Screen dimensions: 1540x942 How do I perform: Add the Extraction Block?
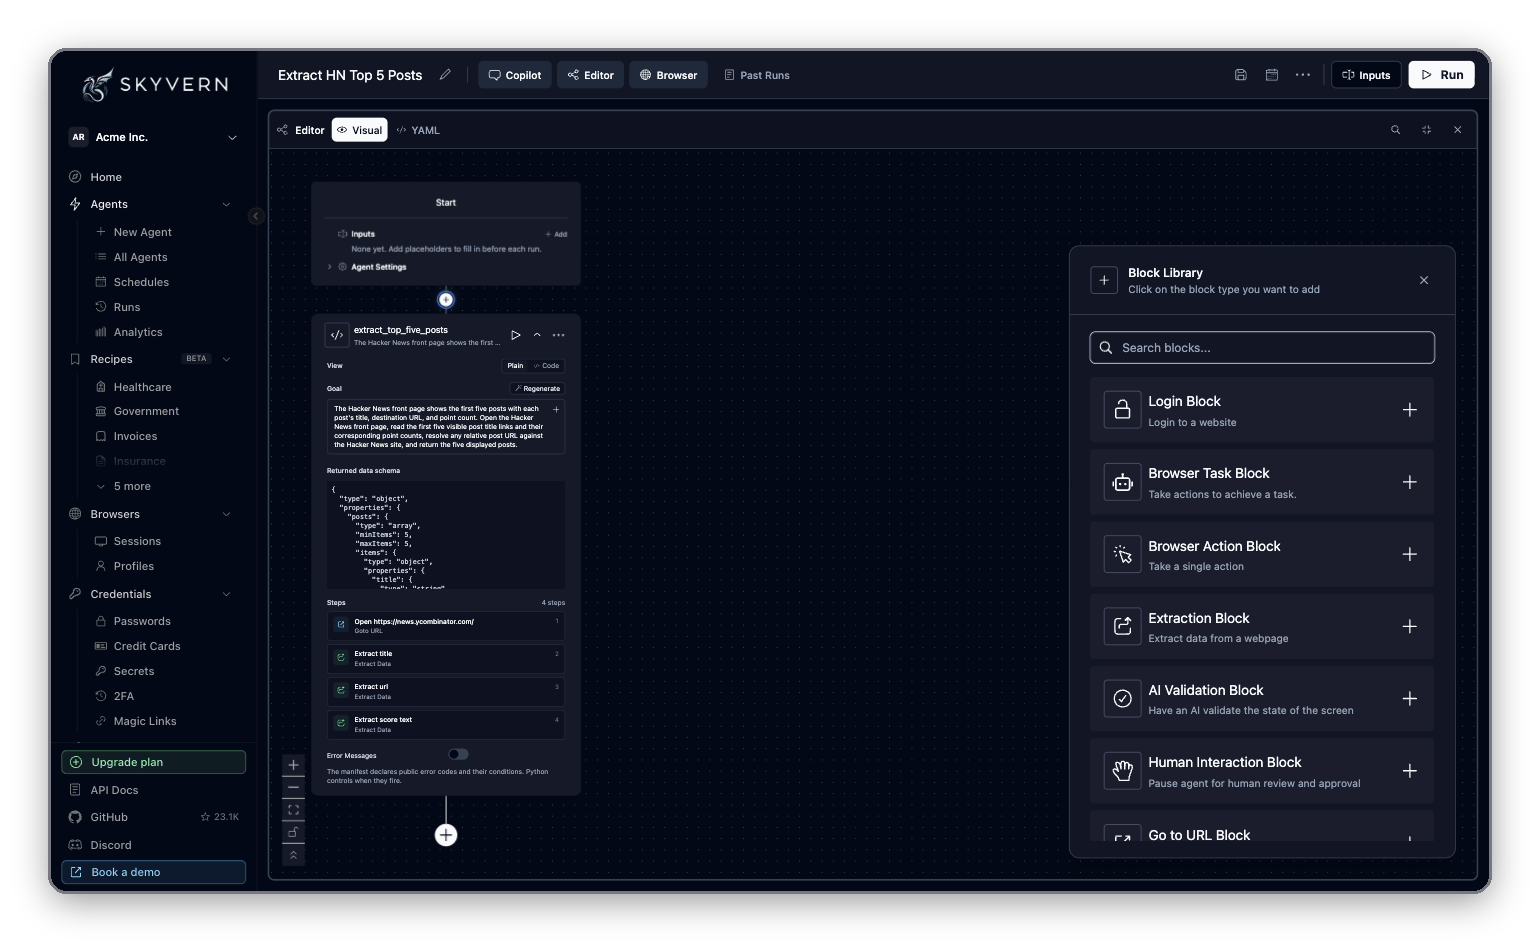click(x=1409, y=626)
